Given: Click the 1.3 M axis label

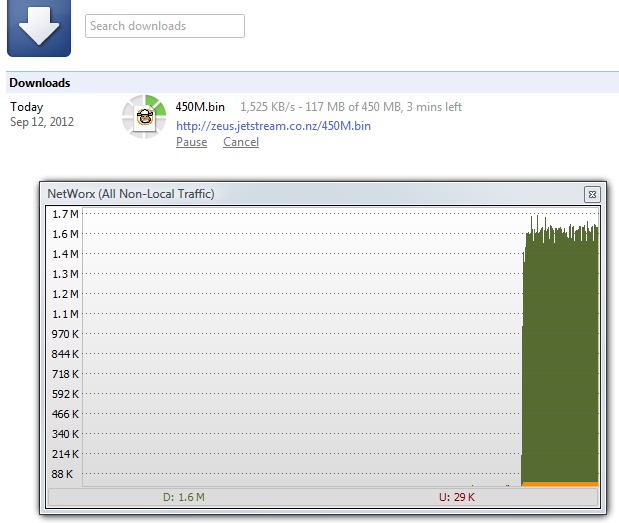Looking at the screenshot, I should [66, 274].
